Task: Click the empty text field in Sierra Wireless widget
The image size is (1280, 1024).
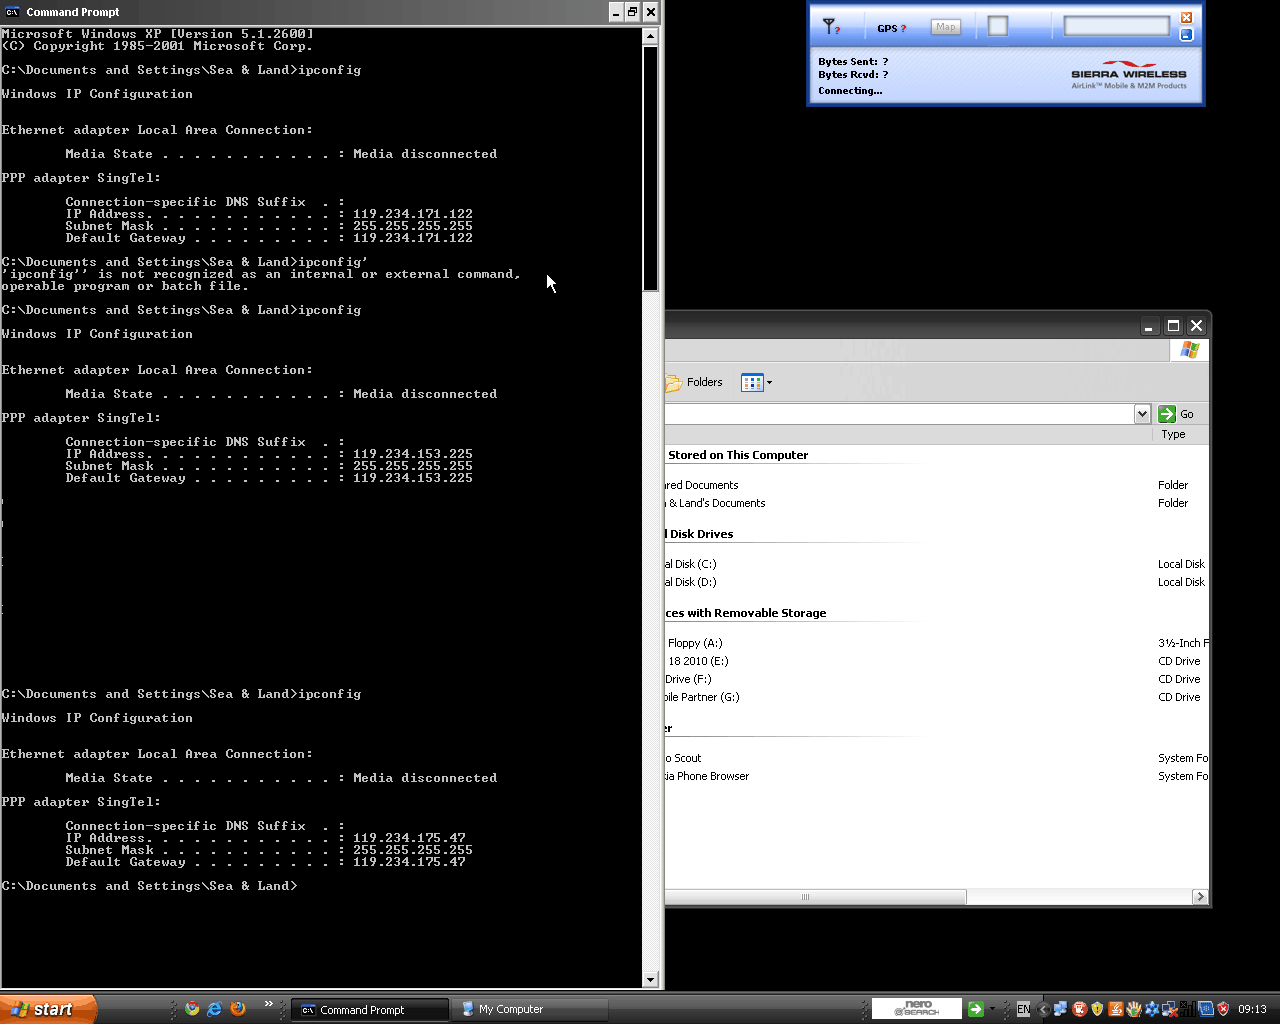Action: 1116,26
